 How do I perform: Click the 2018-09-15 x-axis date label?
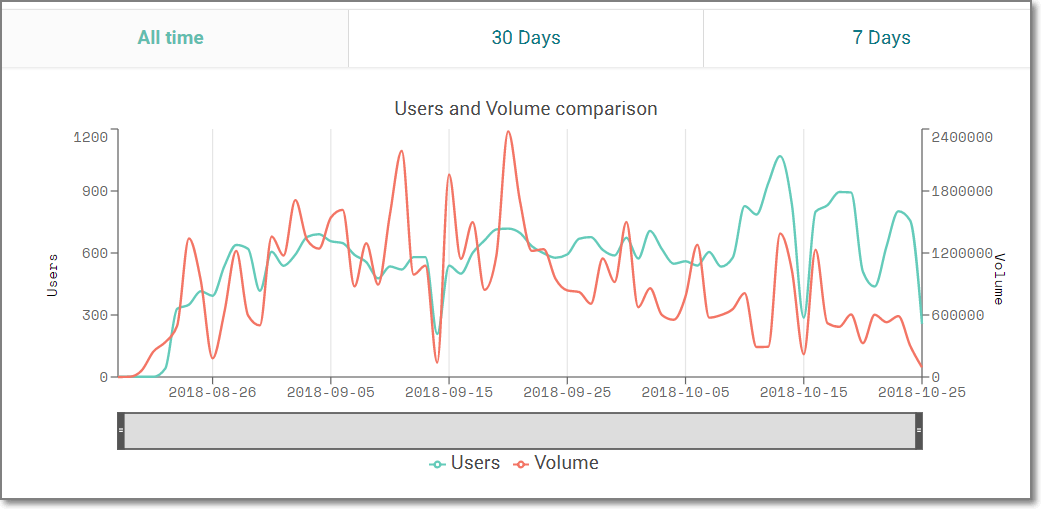[449, 393]
